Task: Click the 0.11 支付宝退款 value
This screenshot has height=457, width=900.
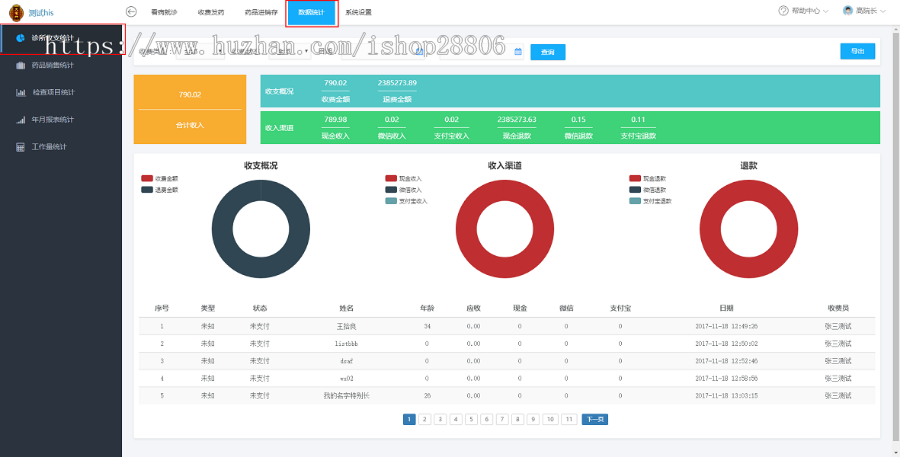Action: (638, 119)
